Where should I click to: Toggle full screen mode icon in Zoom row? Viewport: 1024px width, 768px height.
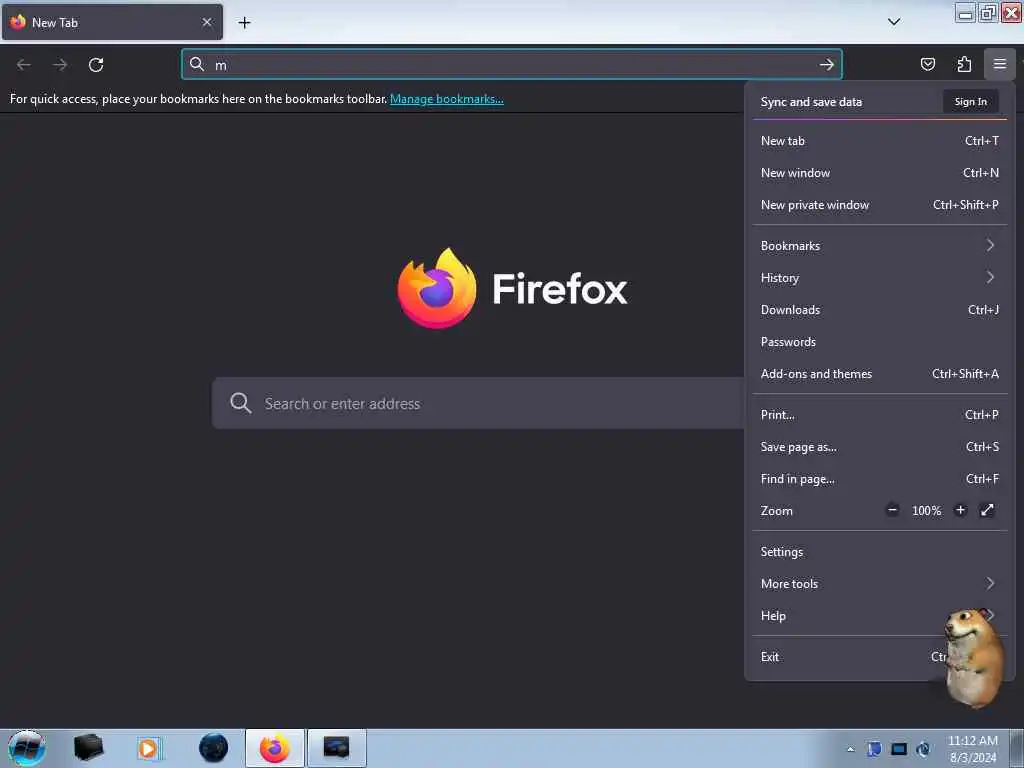987,510
